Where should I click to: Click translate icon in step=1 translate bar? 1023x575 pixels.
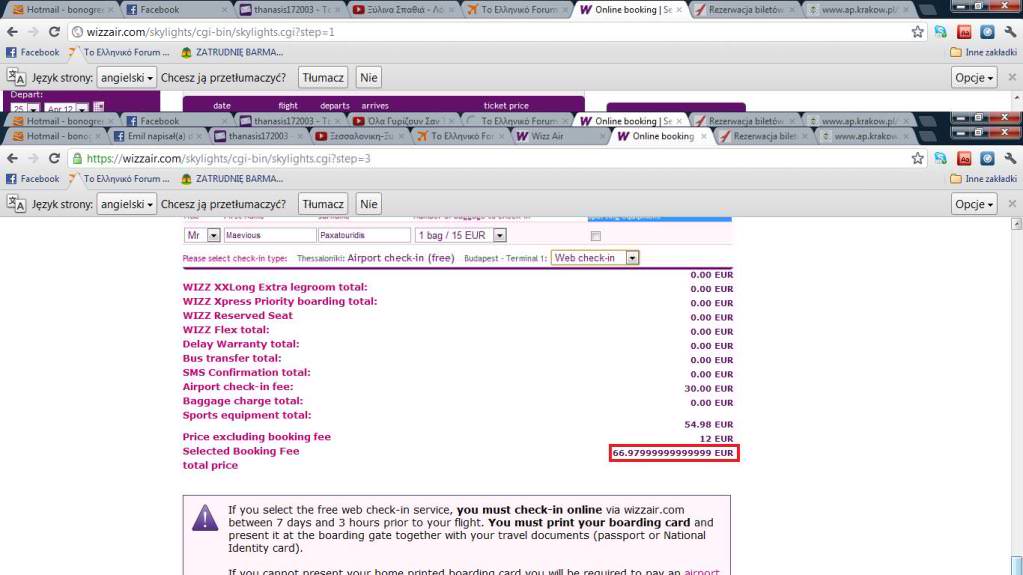(16, 78)
